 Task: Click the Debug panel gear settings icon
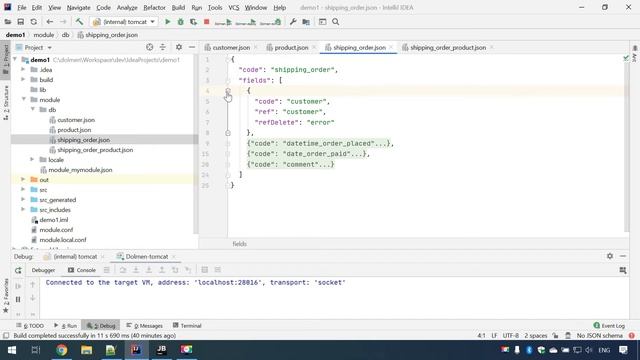click(610, 256)
